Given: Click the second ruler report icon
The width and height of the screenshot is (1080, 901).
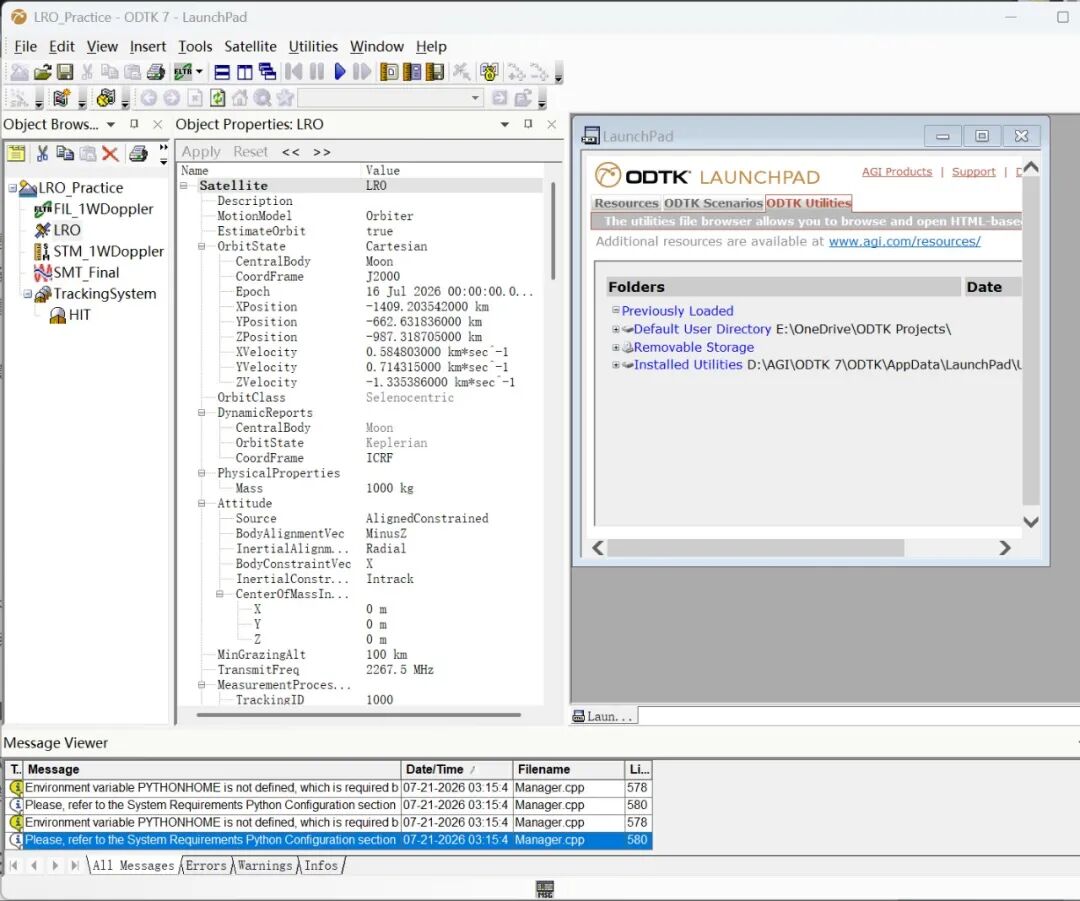Looking at the screenshot, I should (412, 72).
